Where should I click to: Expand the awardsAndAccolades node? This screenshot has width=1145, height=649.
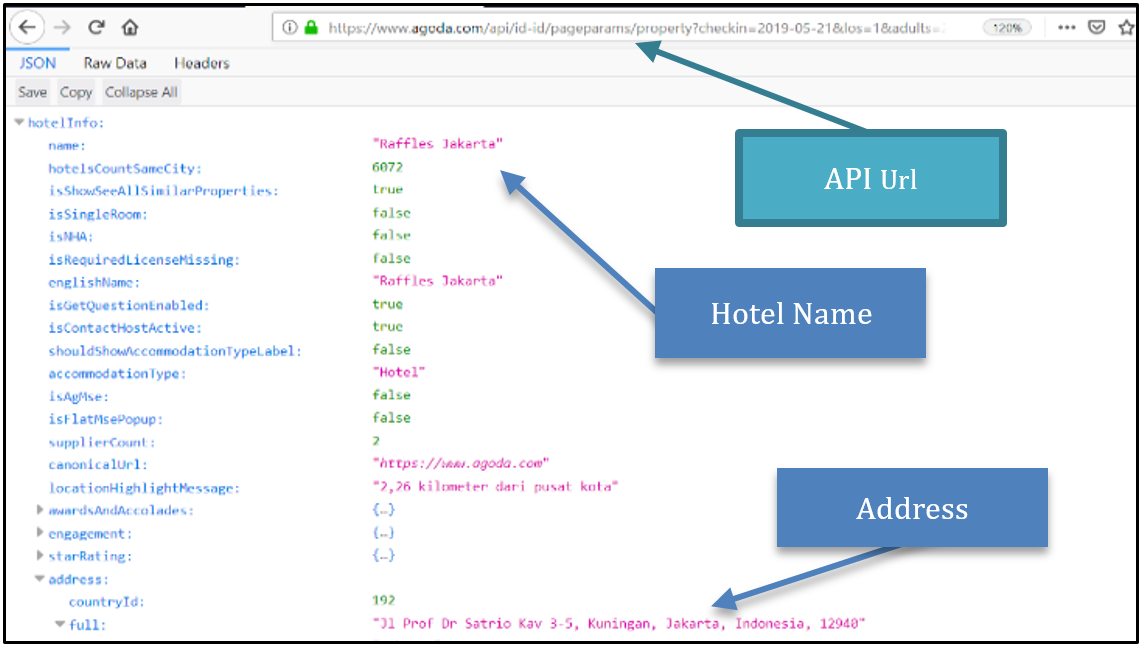(40, 510)
